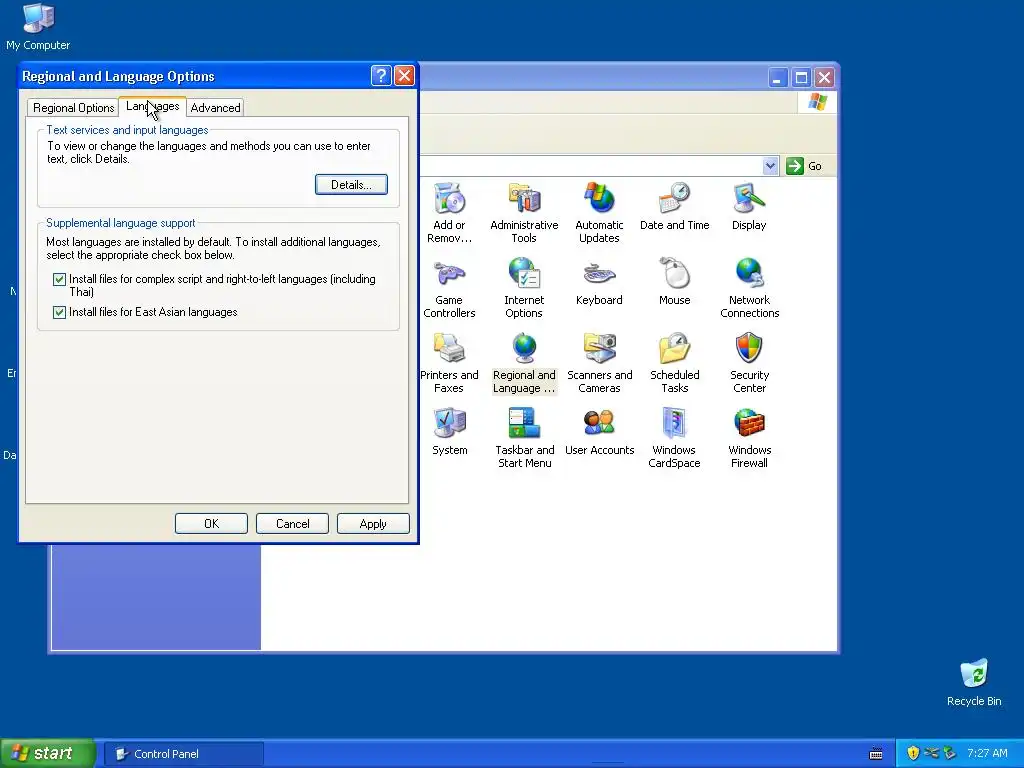Click Cancel in the dialog
This screenshot has height=768, width=1024.
(x=293, y=524)
